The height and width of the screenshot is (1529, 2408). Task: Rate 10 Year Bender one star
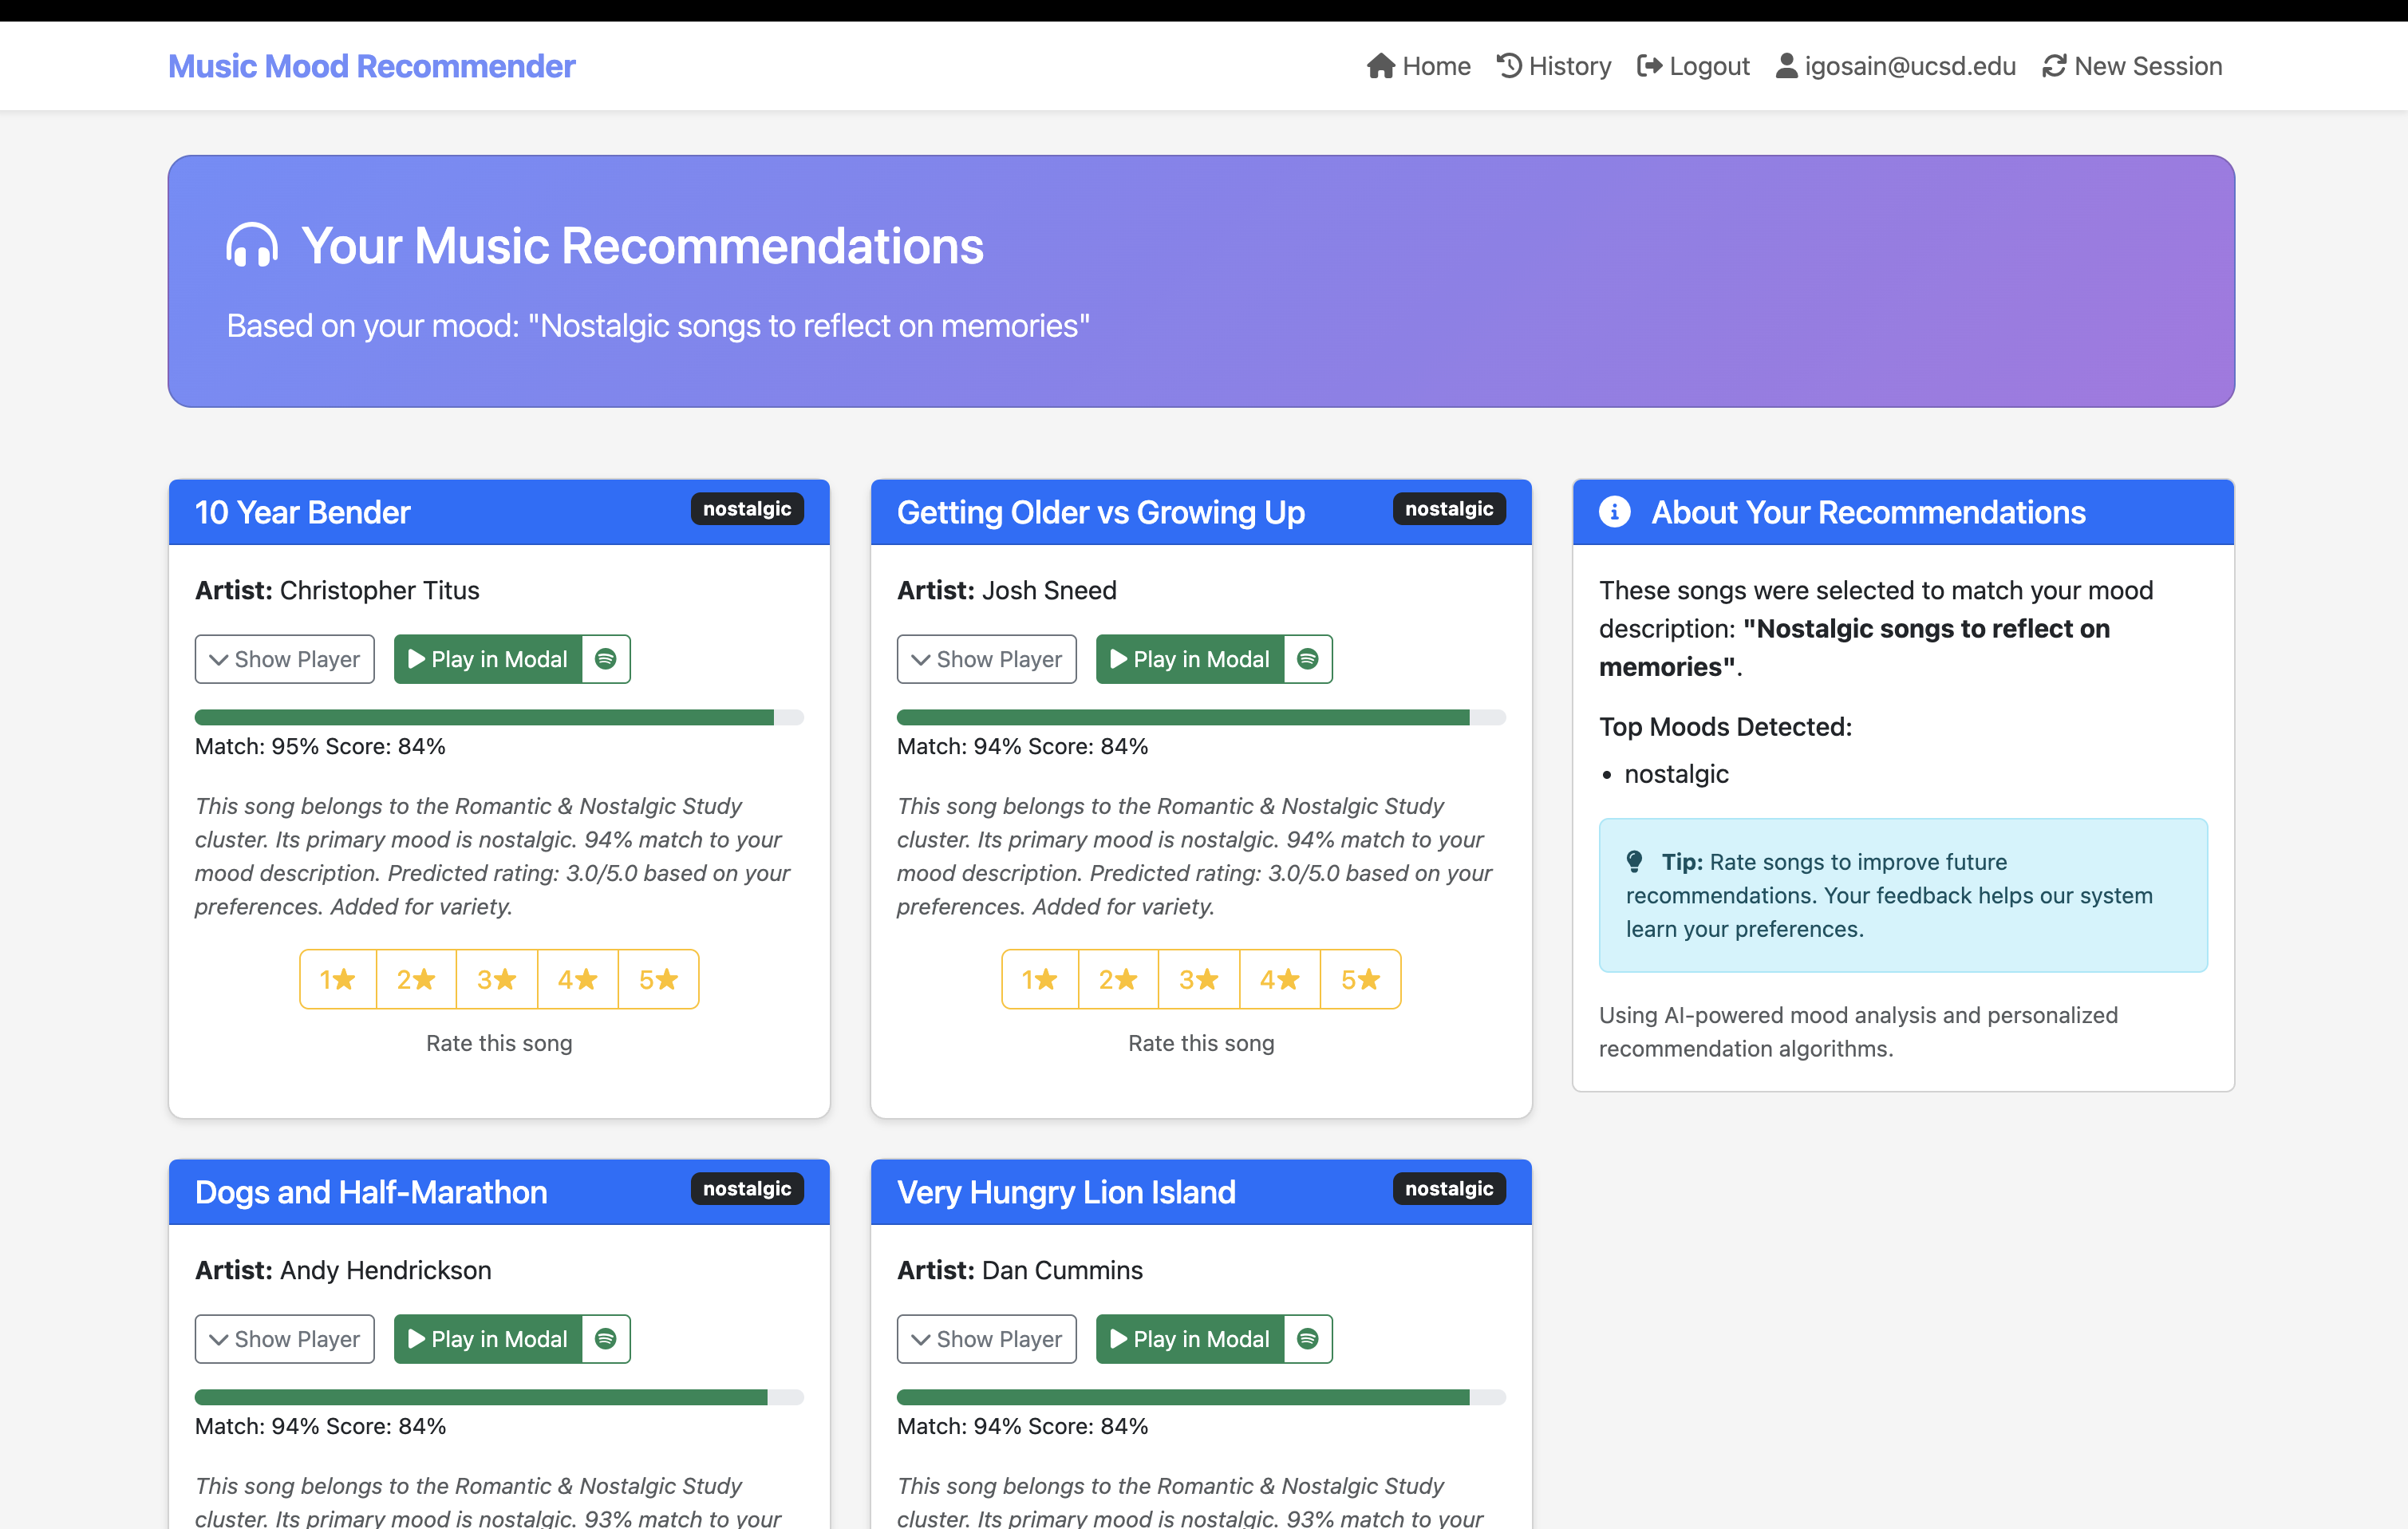337,979
